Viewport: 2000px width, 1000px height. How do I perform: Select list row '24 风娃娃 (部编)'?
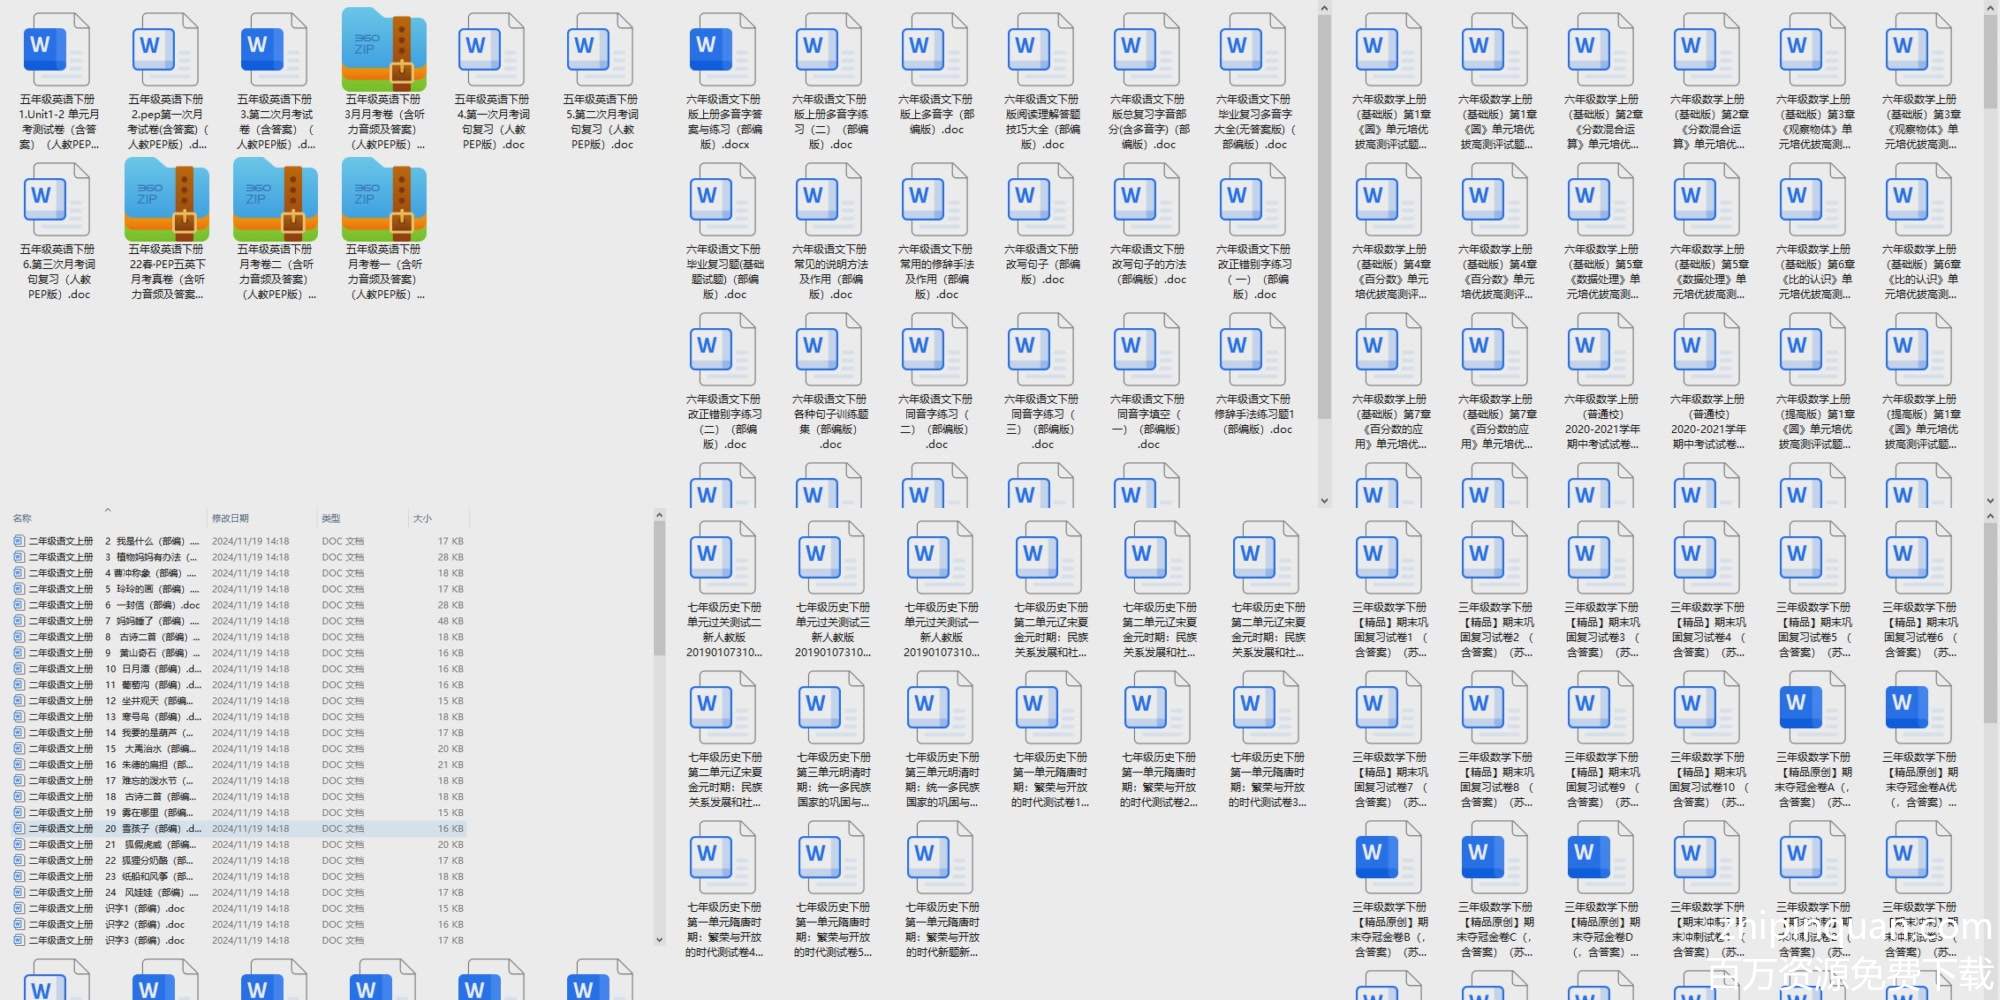coord(238,893)
